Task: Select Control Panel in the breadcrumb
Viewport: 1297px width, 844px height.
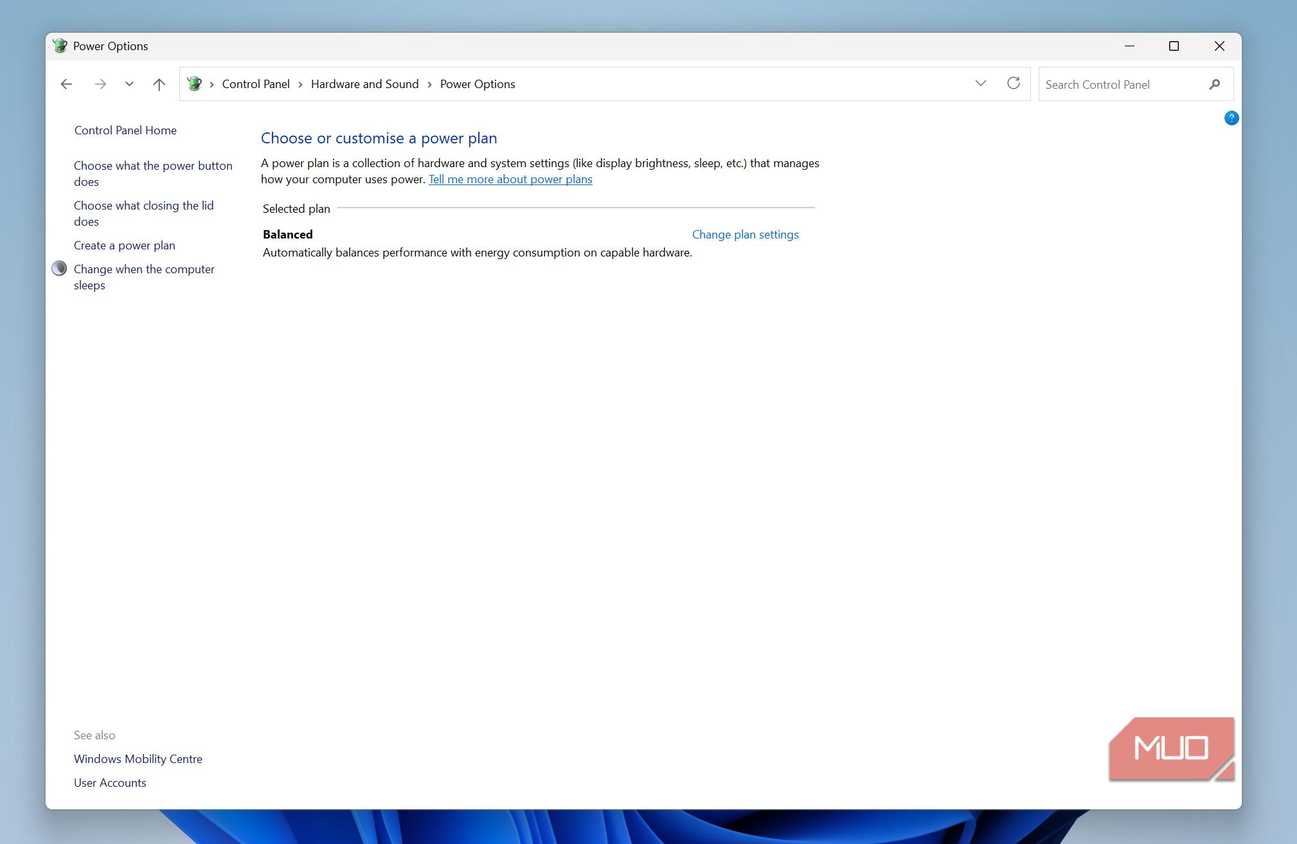Action: point(256,84)
